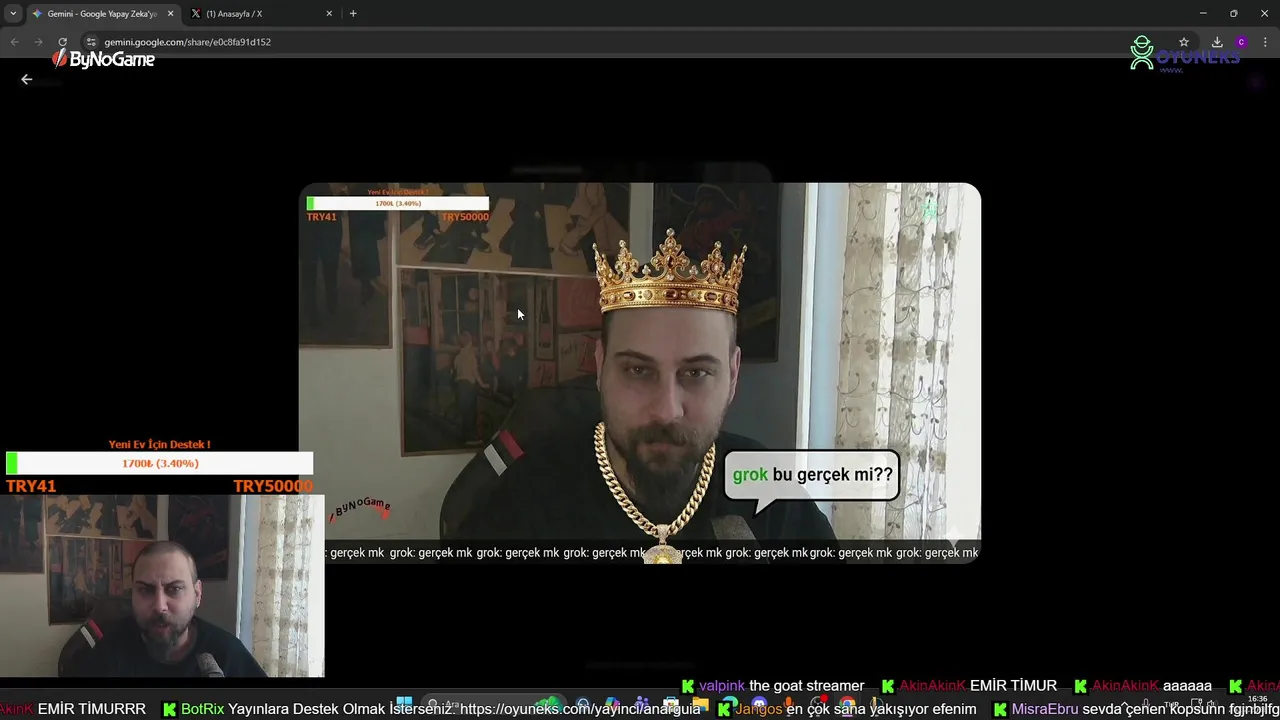The image size is (1280, 720).
Task: Close the Gemini browser tab
Action: coord(171,14)
